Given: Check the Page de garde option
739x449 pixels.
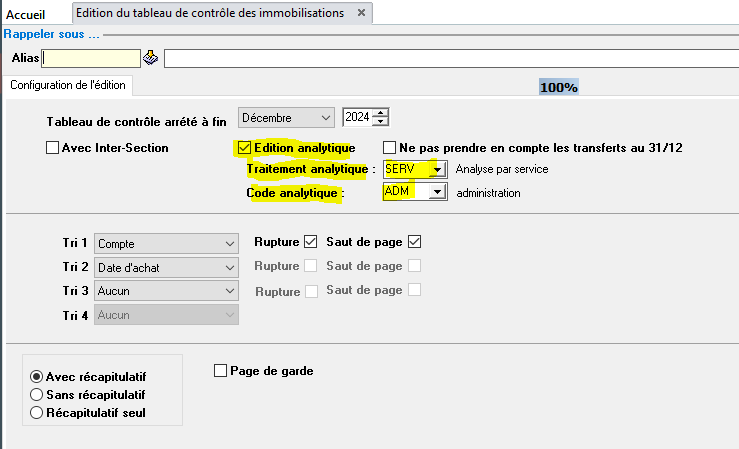Looking at the screenshot, I should tap(221, 371).
